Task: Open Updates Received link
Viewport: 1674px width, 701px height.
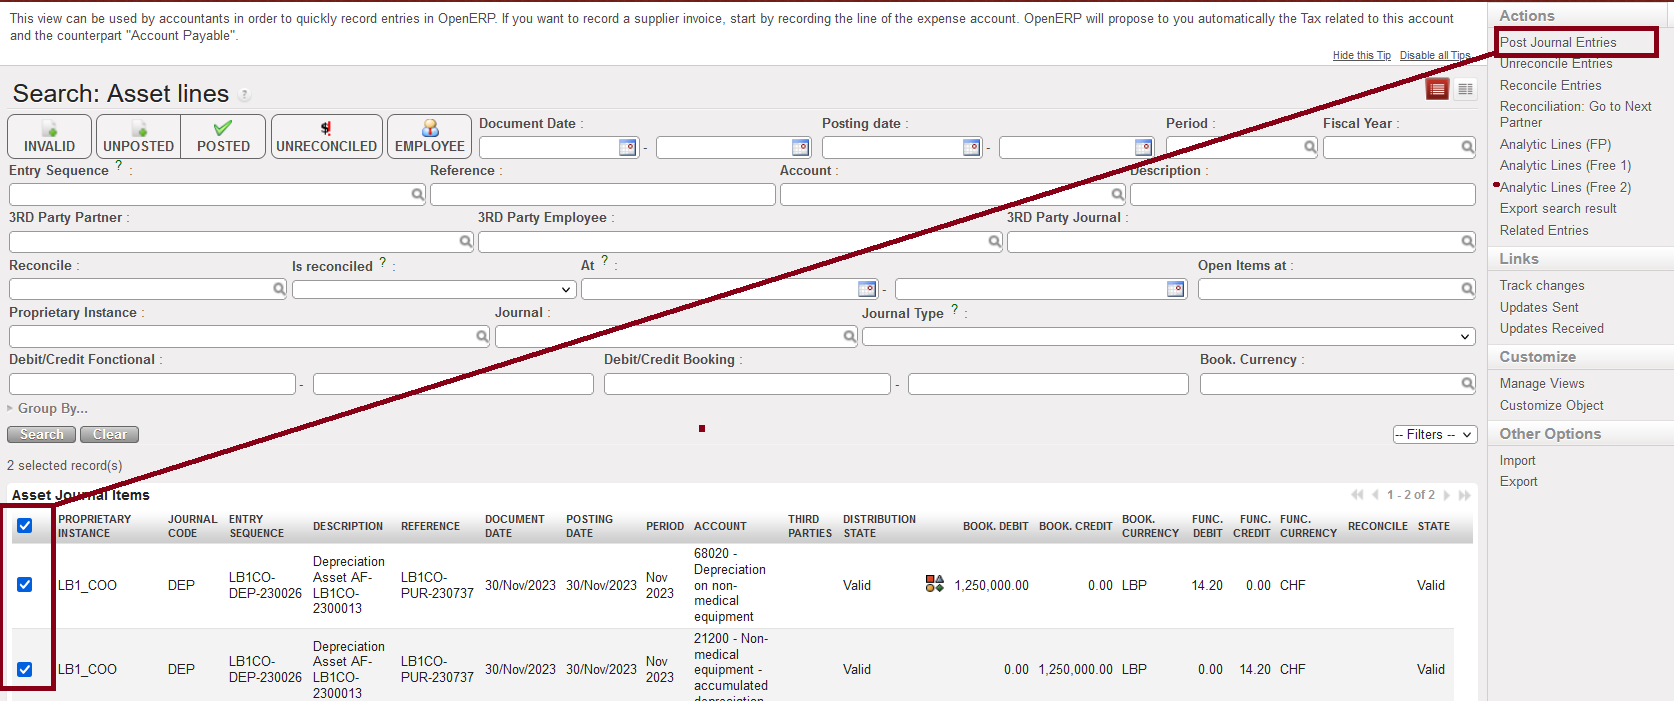Action: (x=1552, y=328)
